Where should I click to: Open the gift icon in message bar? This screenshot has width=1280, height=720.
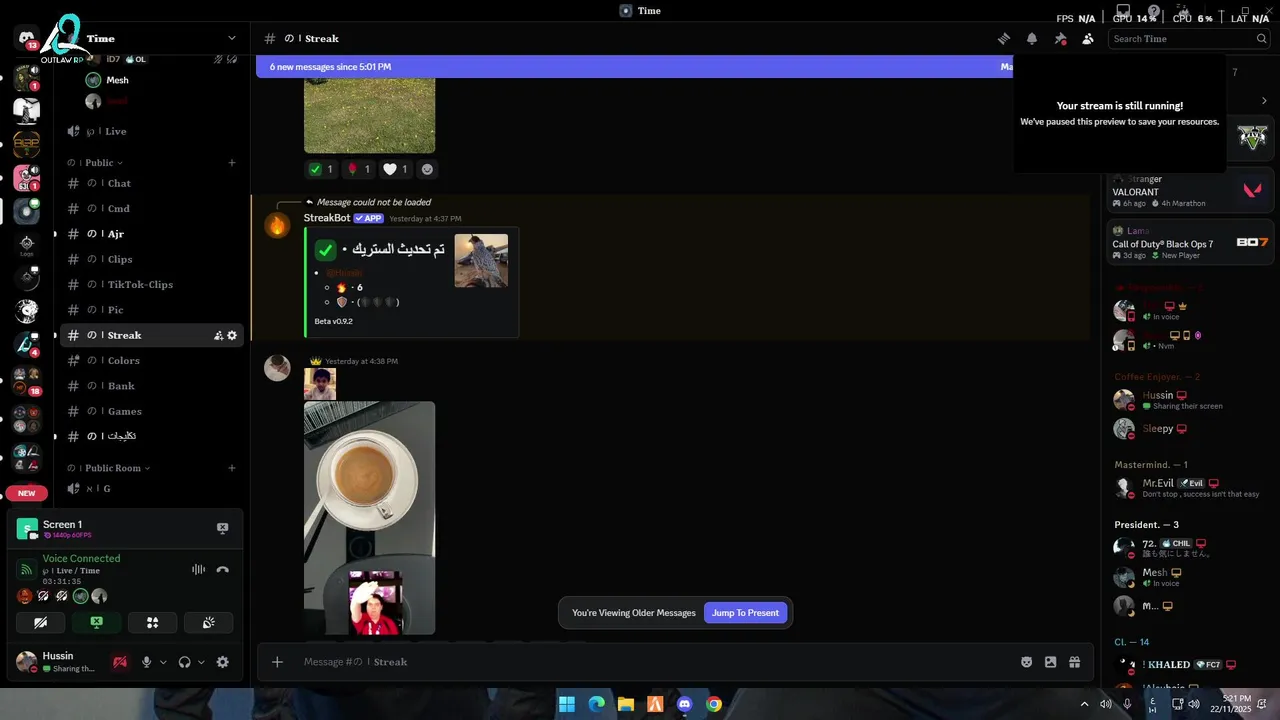[x=1075, y=662]
